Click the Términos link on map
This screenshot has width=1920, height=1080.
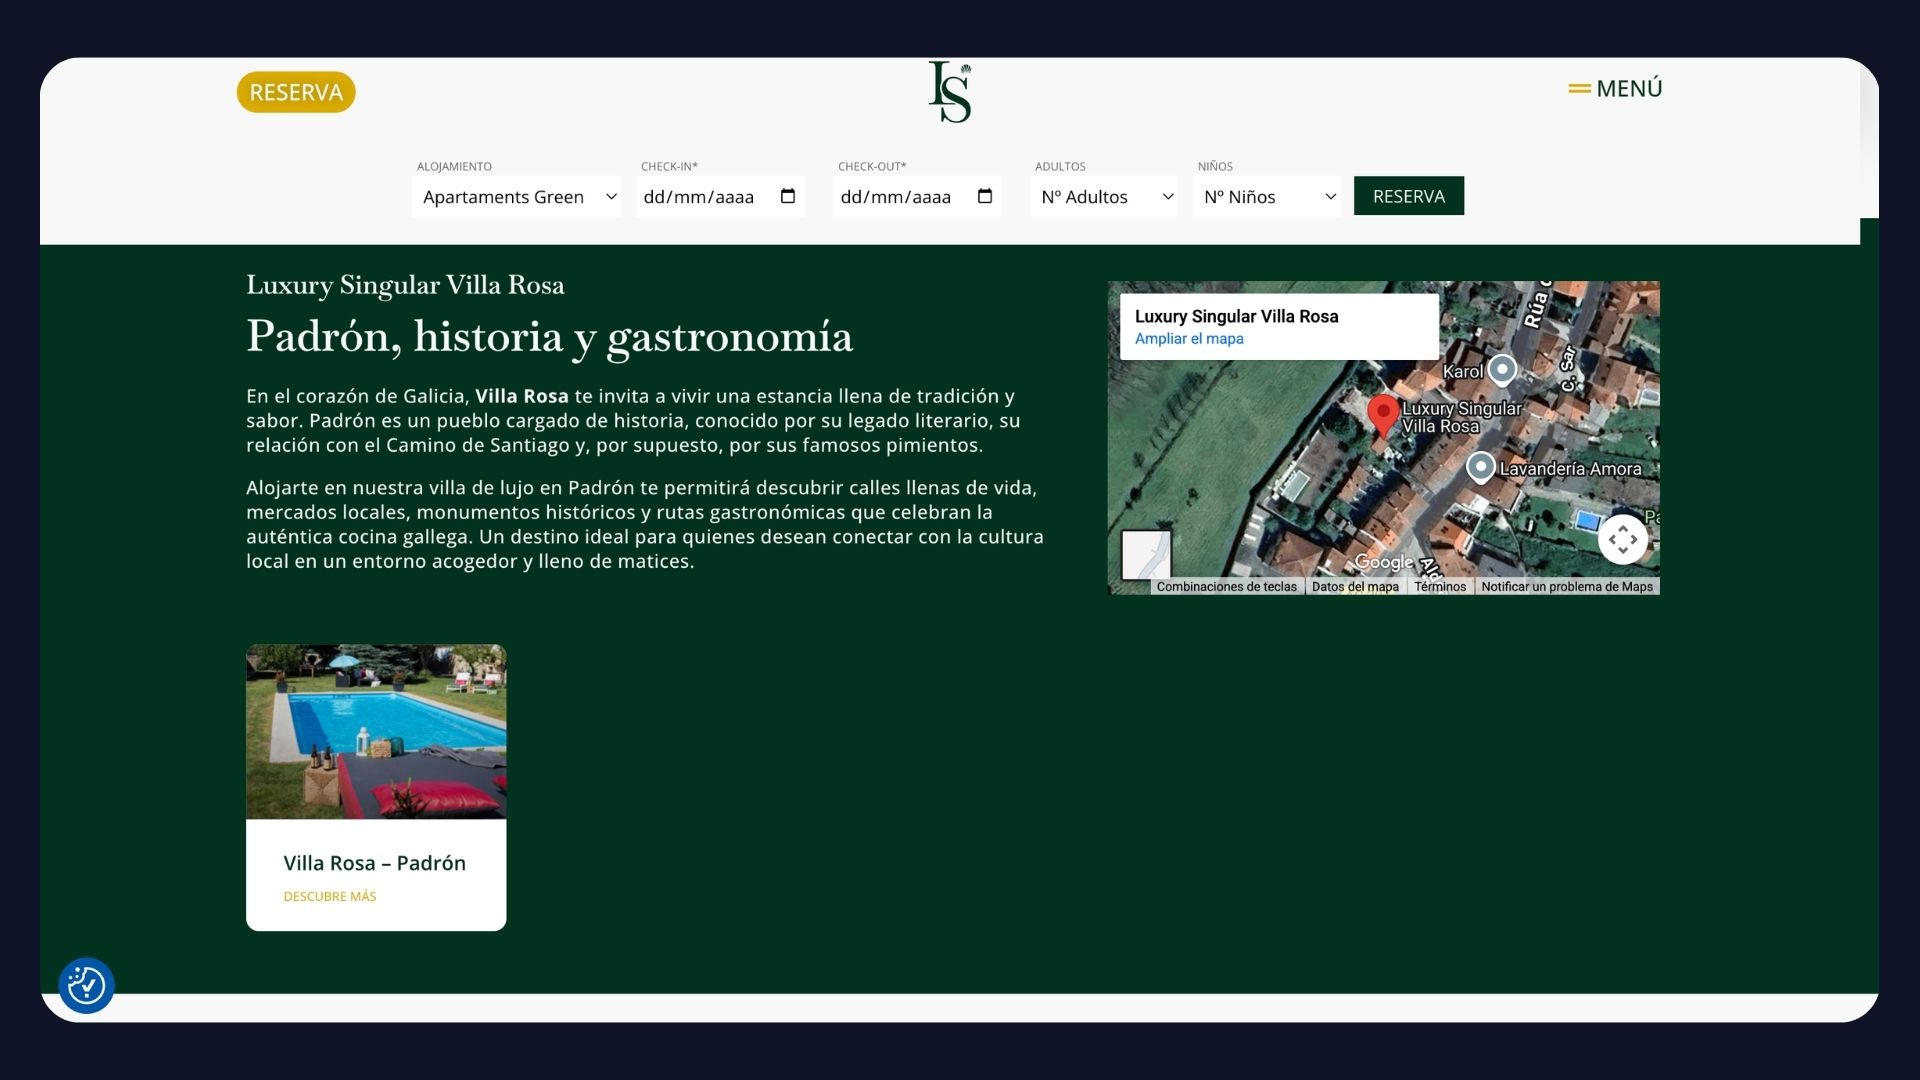click(x=1440, y=587)
